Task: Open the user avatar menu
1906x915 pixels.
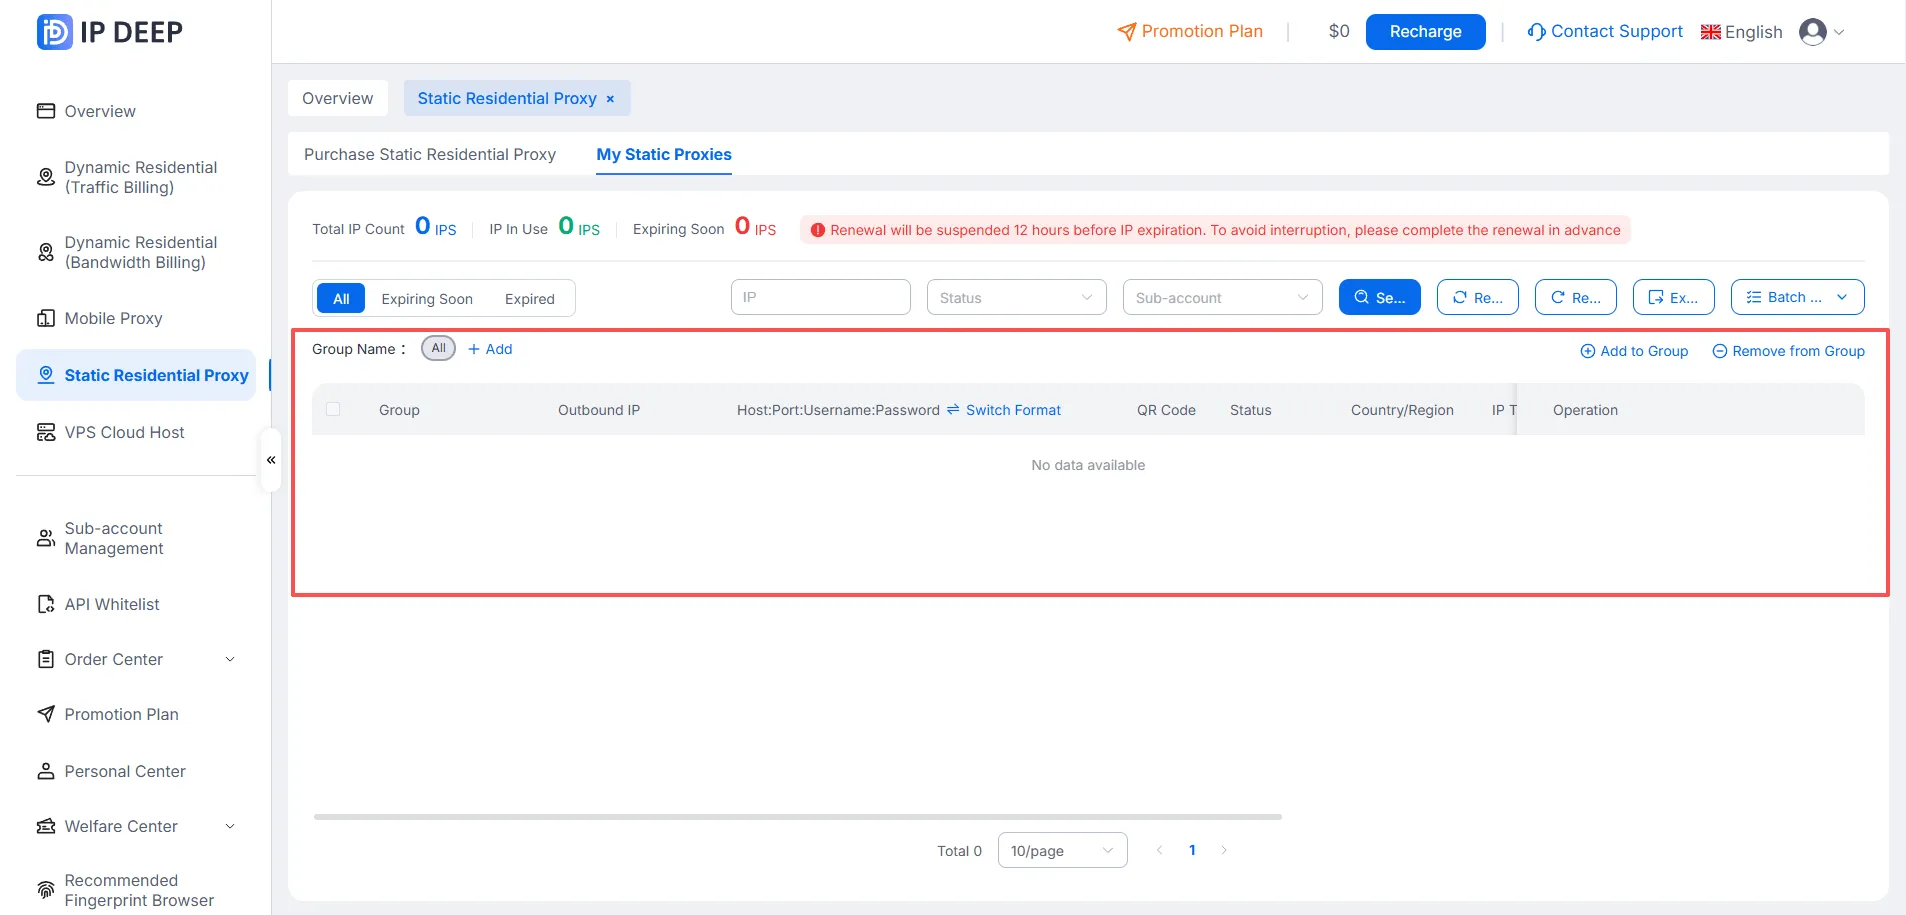Action: pos(1822,32)
